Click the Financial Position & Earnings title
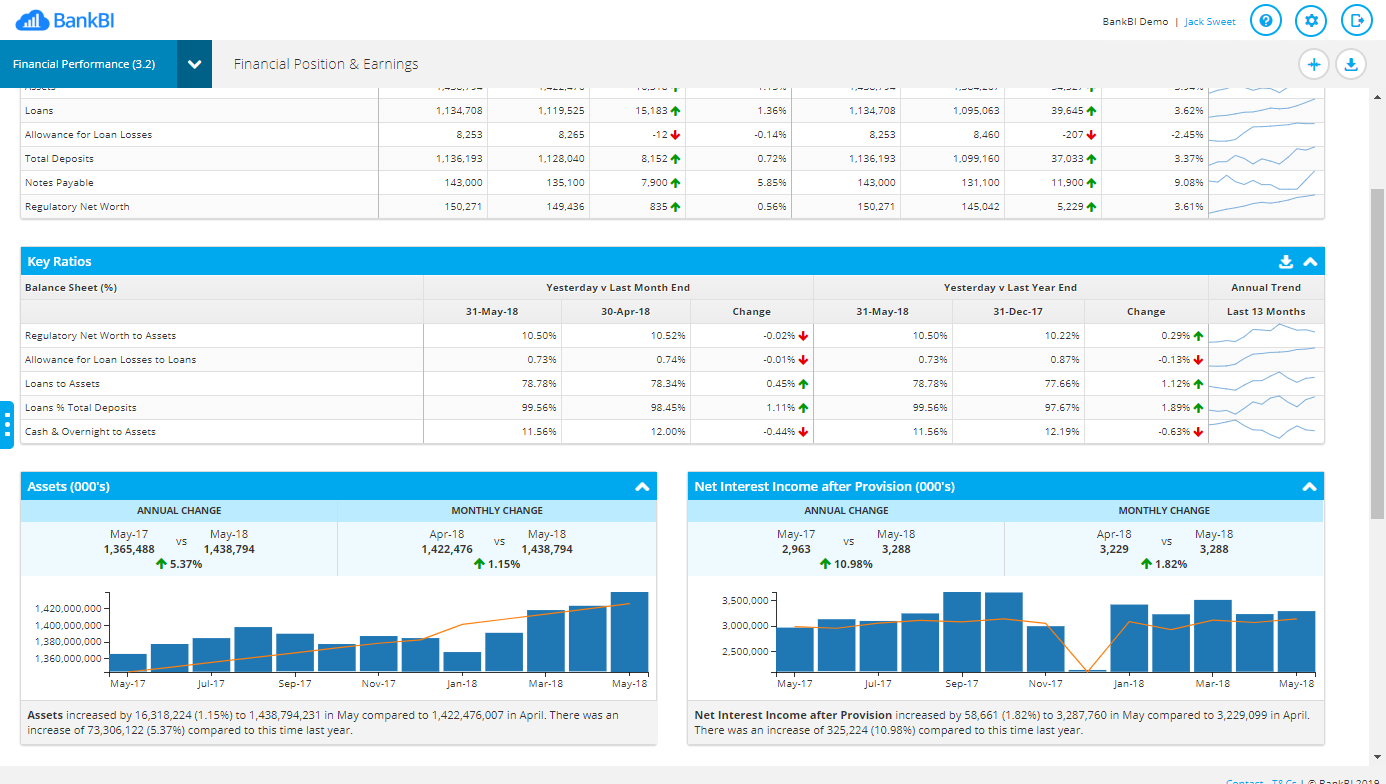 [326, 63]
